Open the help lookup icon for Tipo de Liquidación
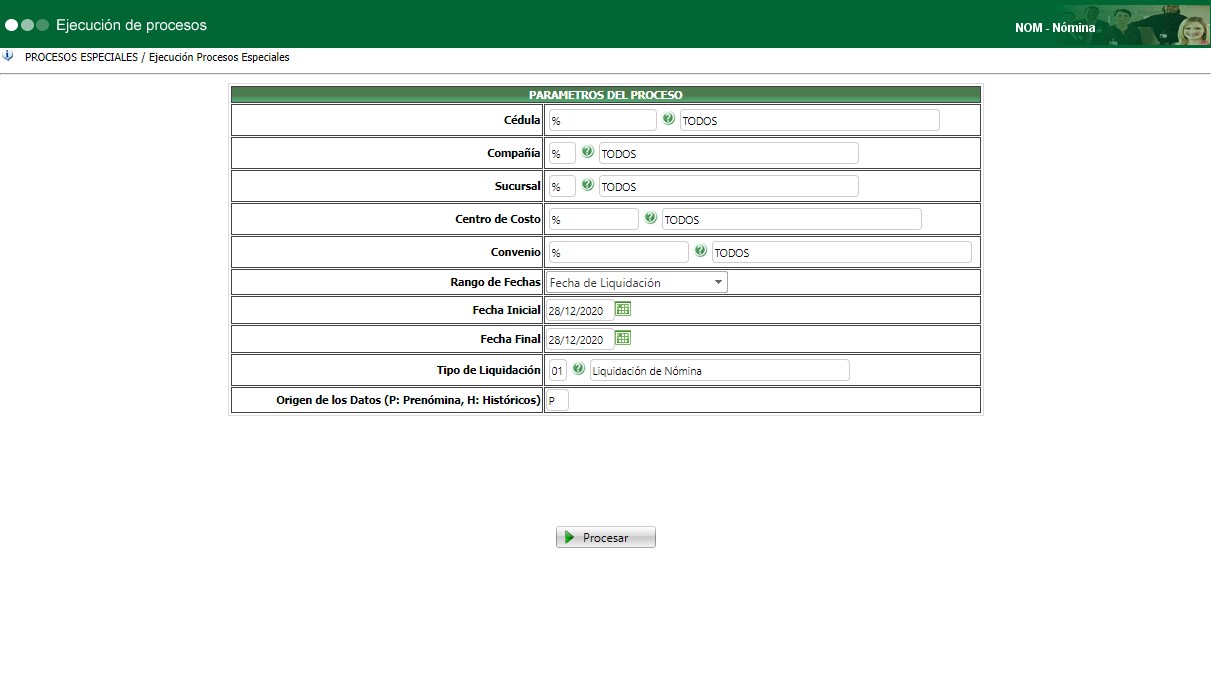This screenshot has width=1211, height=691. pos(579,369)
